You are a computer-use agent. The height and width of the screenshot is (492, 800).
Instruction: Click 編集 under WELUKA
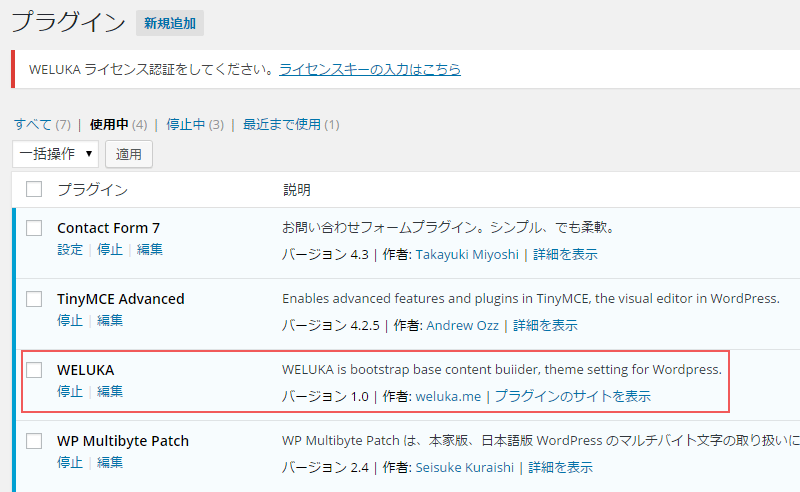[x=110, y=391]
